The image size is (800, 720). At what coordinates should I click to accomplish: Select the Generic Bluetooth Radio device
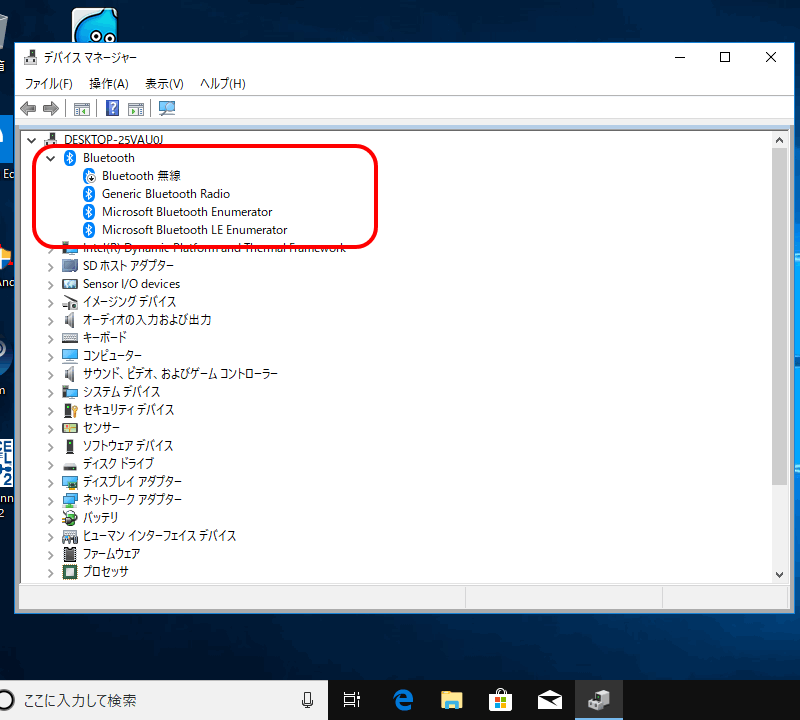(165, 194)
